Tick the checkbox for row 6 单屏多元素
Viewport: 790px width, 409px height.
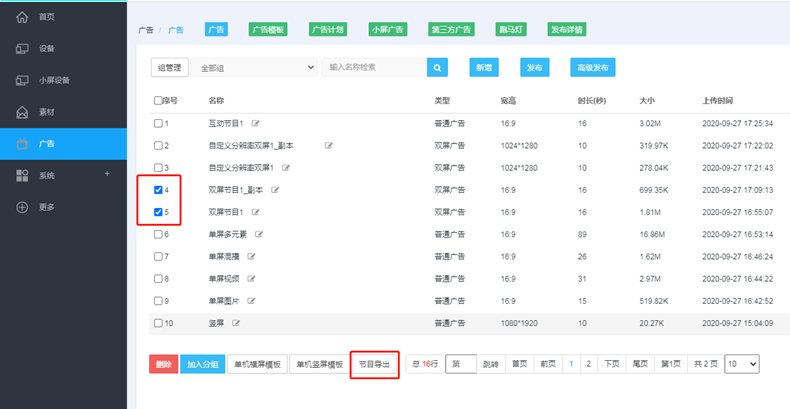click(158, 234)
